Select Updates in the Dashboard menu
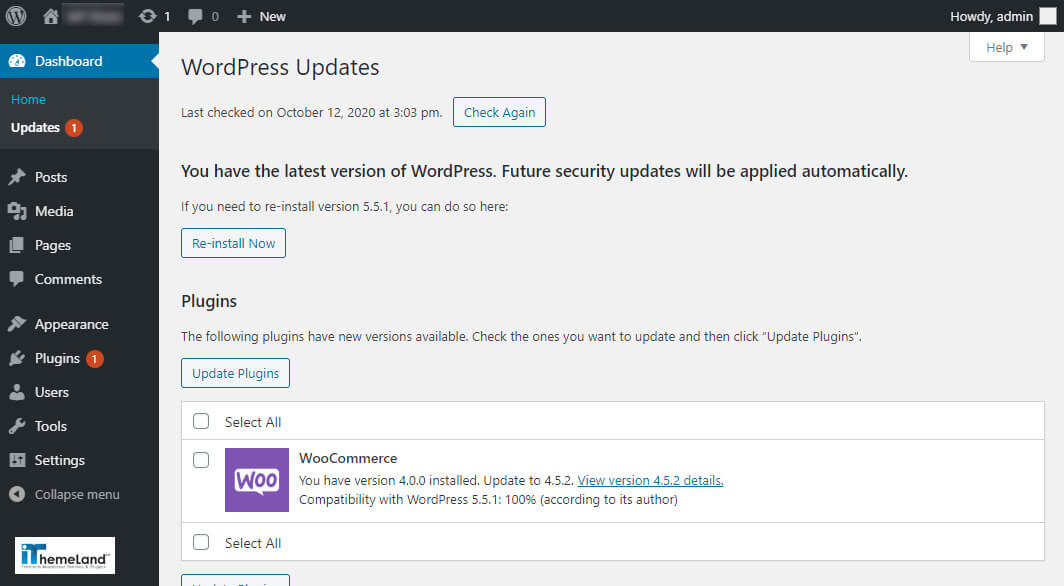 click(x=37, y=127)
